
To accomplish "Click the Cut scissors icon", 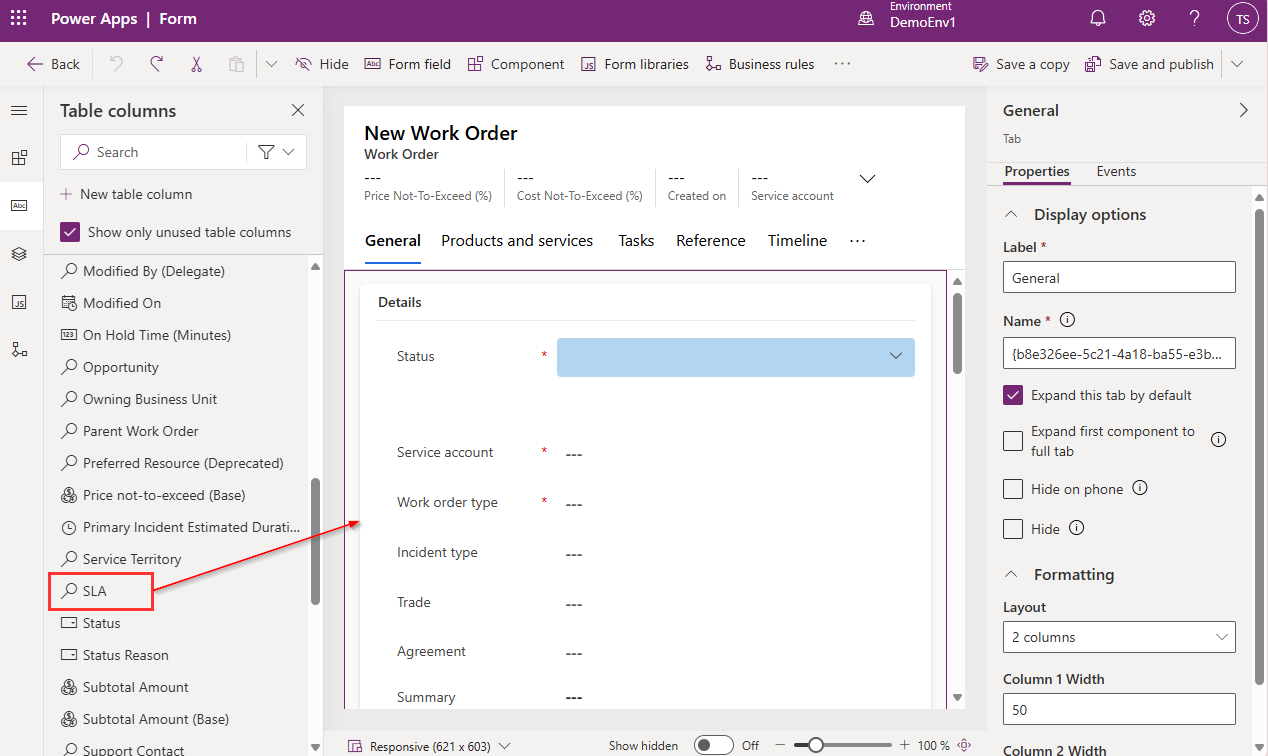I will 197,64.
